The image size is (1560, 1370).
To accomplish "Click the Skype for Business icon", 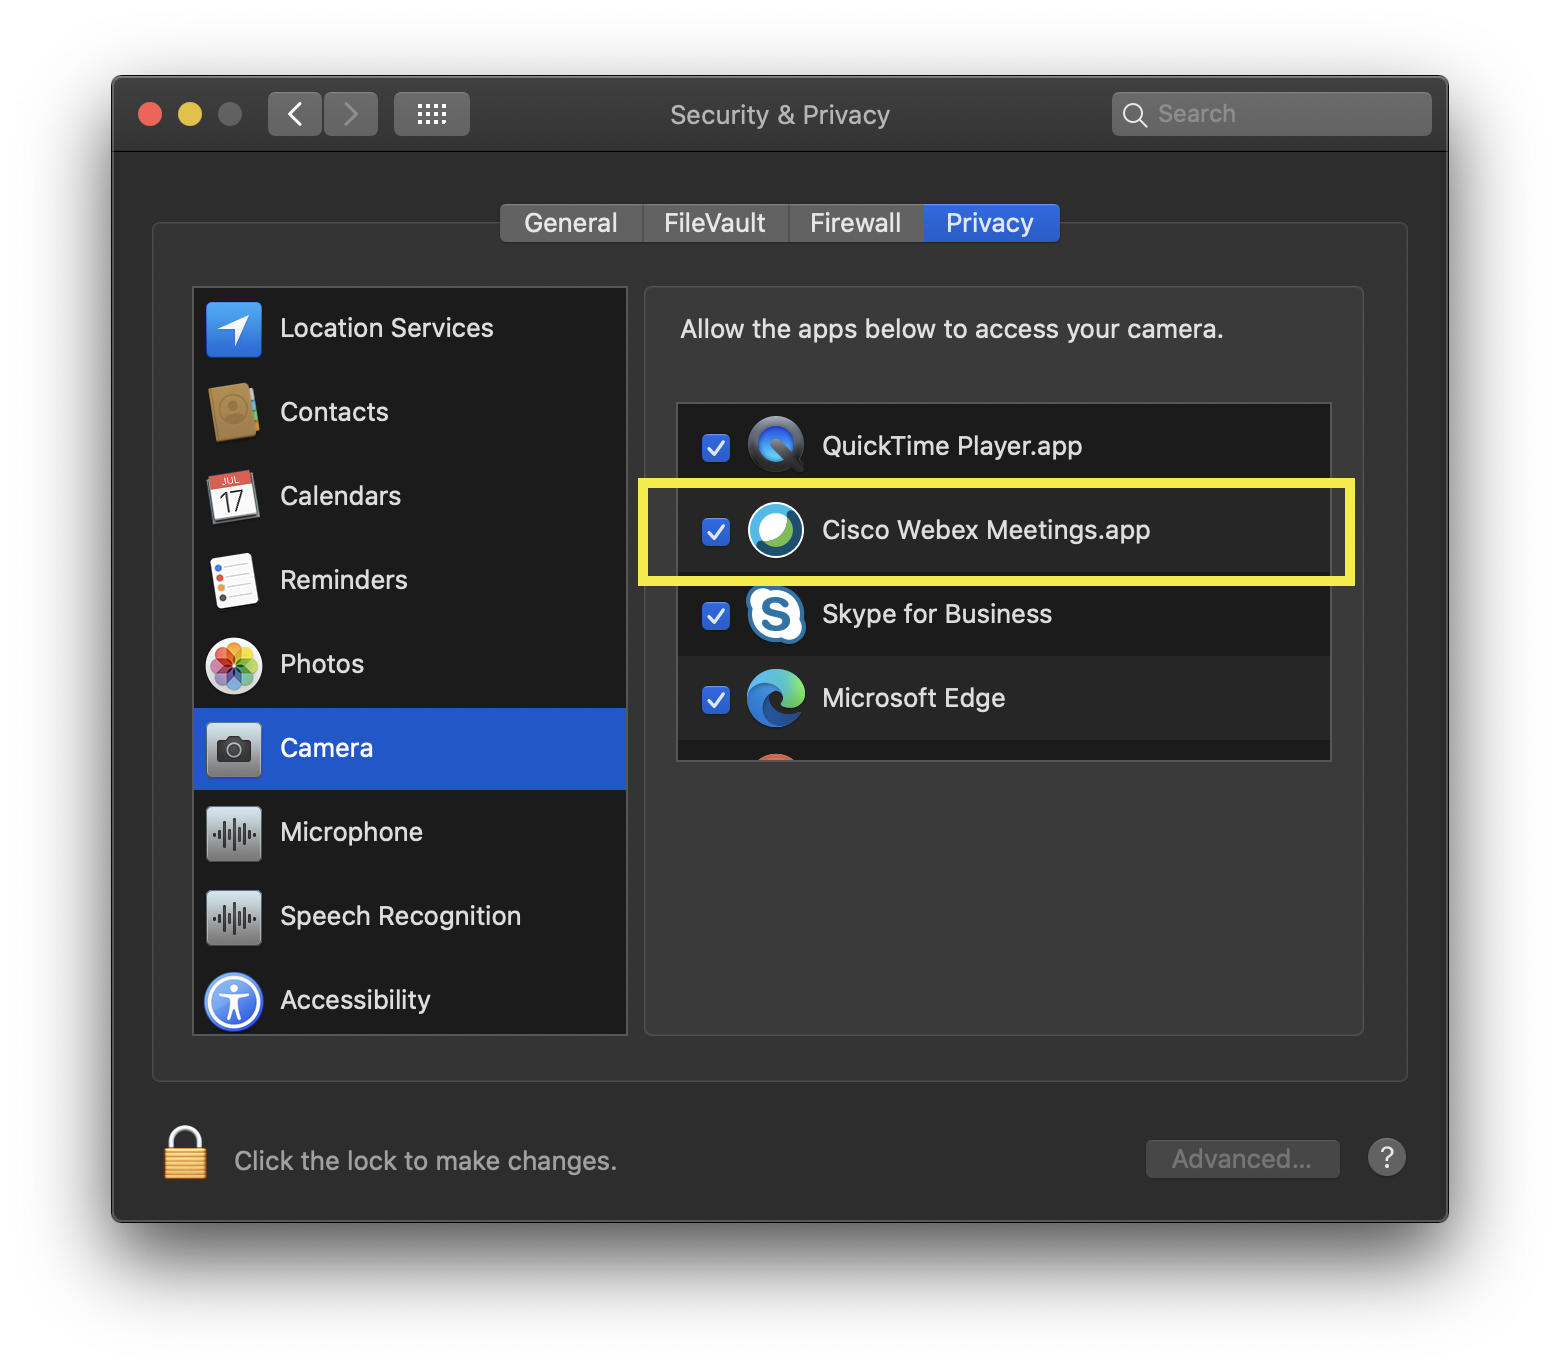I will pos(776,614).
